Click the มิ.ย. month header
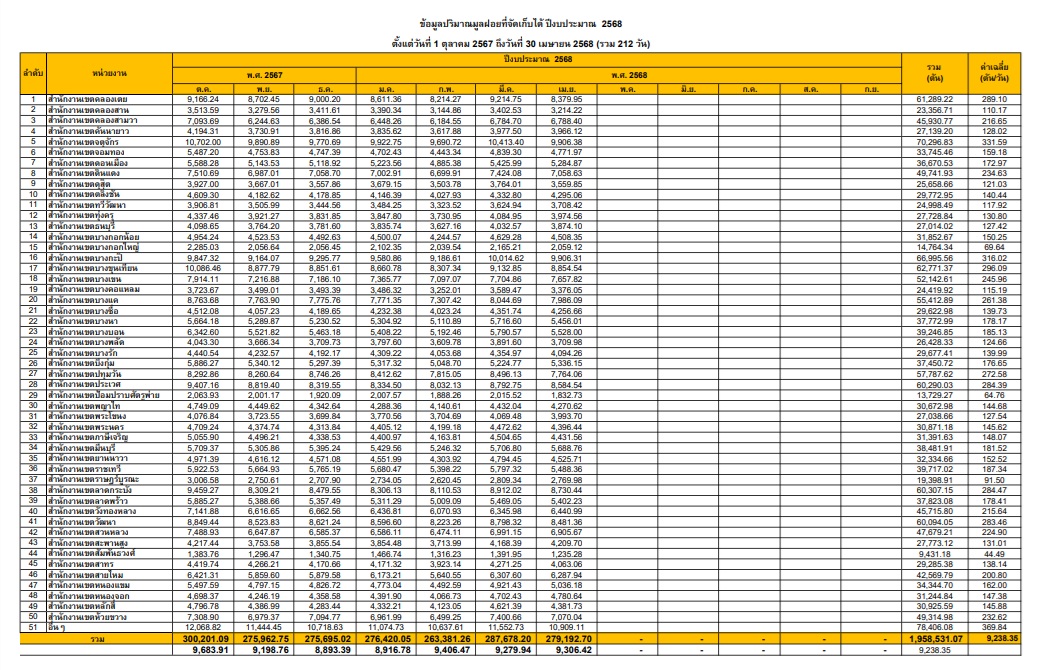The width and height of the screenshot is (1051, 670). pos(688,88)
